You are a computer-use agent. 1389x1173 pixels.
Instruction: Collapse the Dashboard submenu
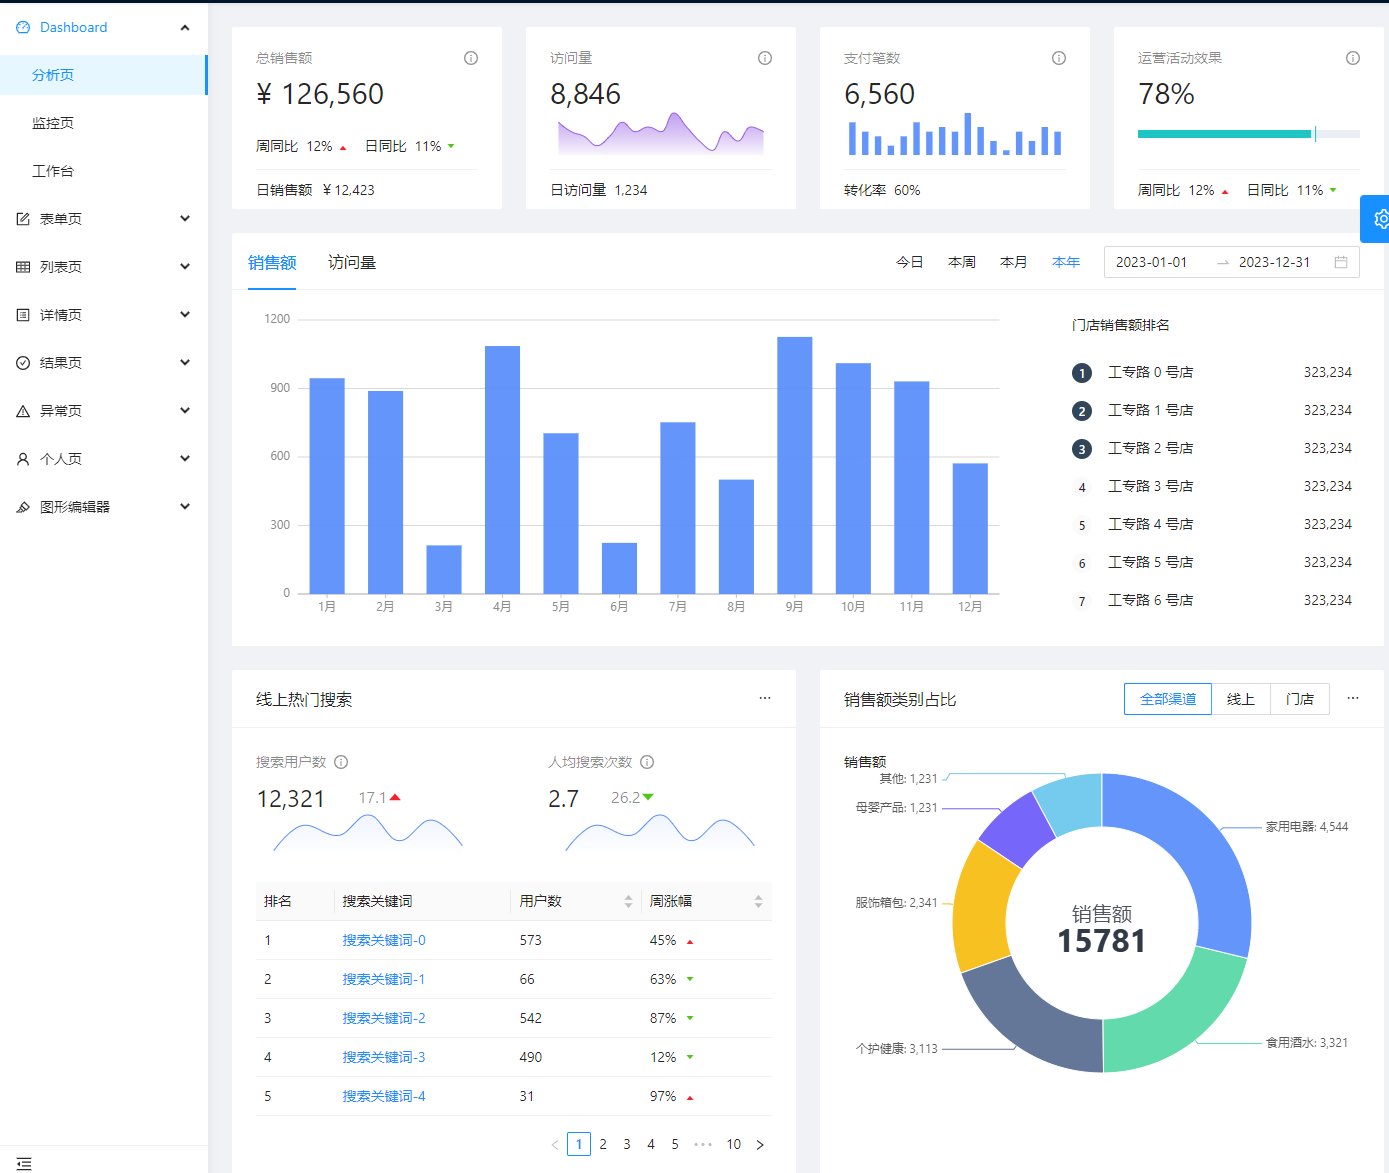point(185,27)
